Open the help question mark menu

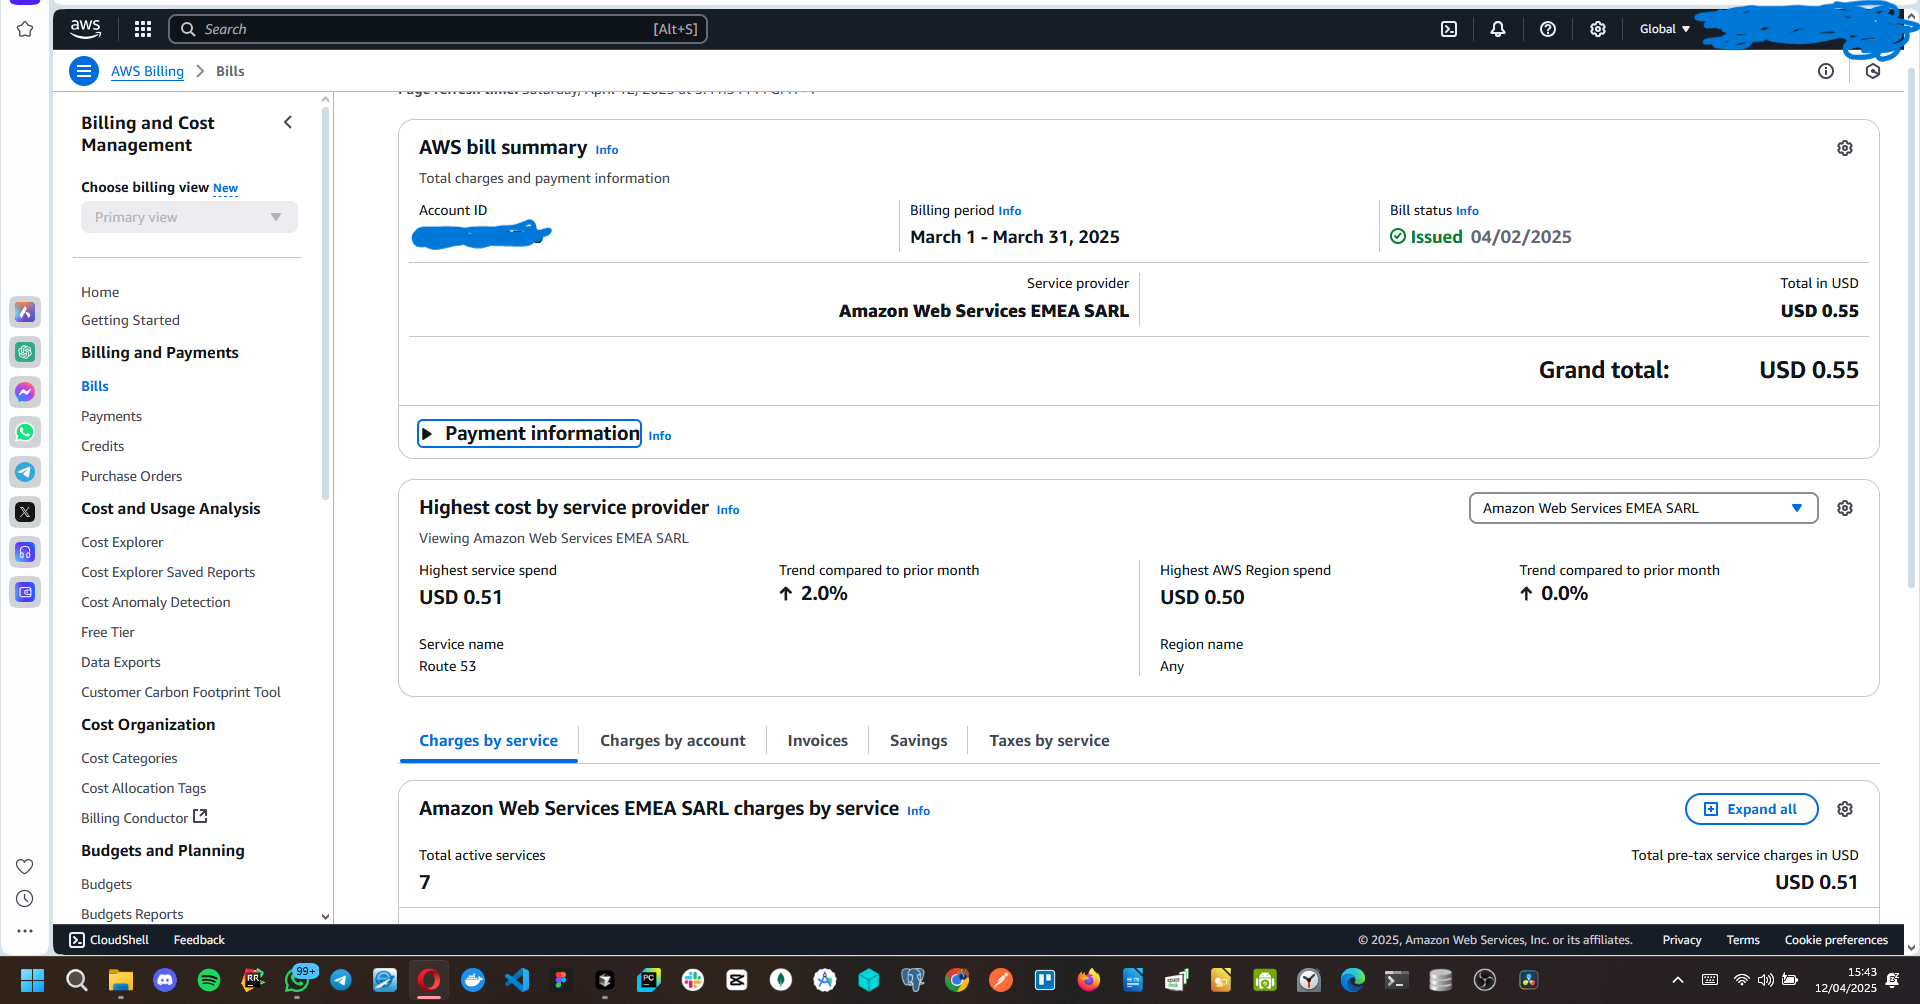[1547, 29]
